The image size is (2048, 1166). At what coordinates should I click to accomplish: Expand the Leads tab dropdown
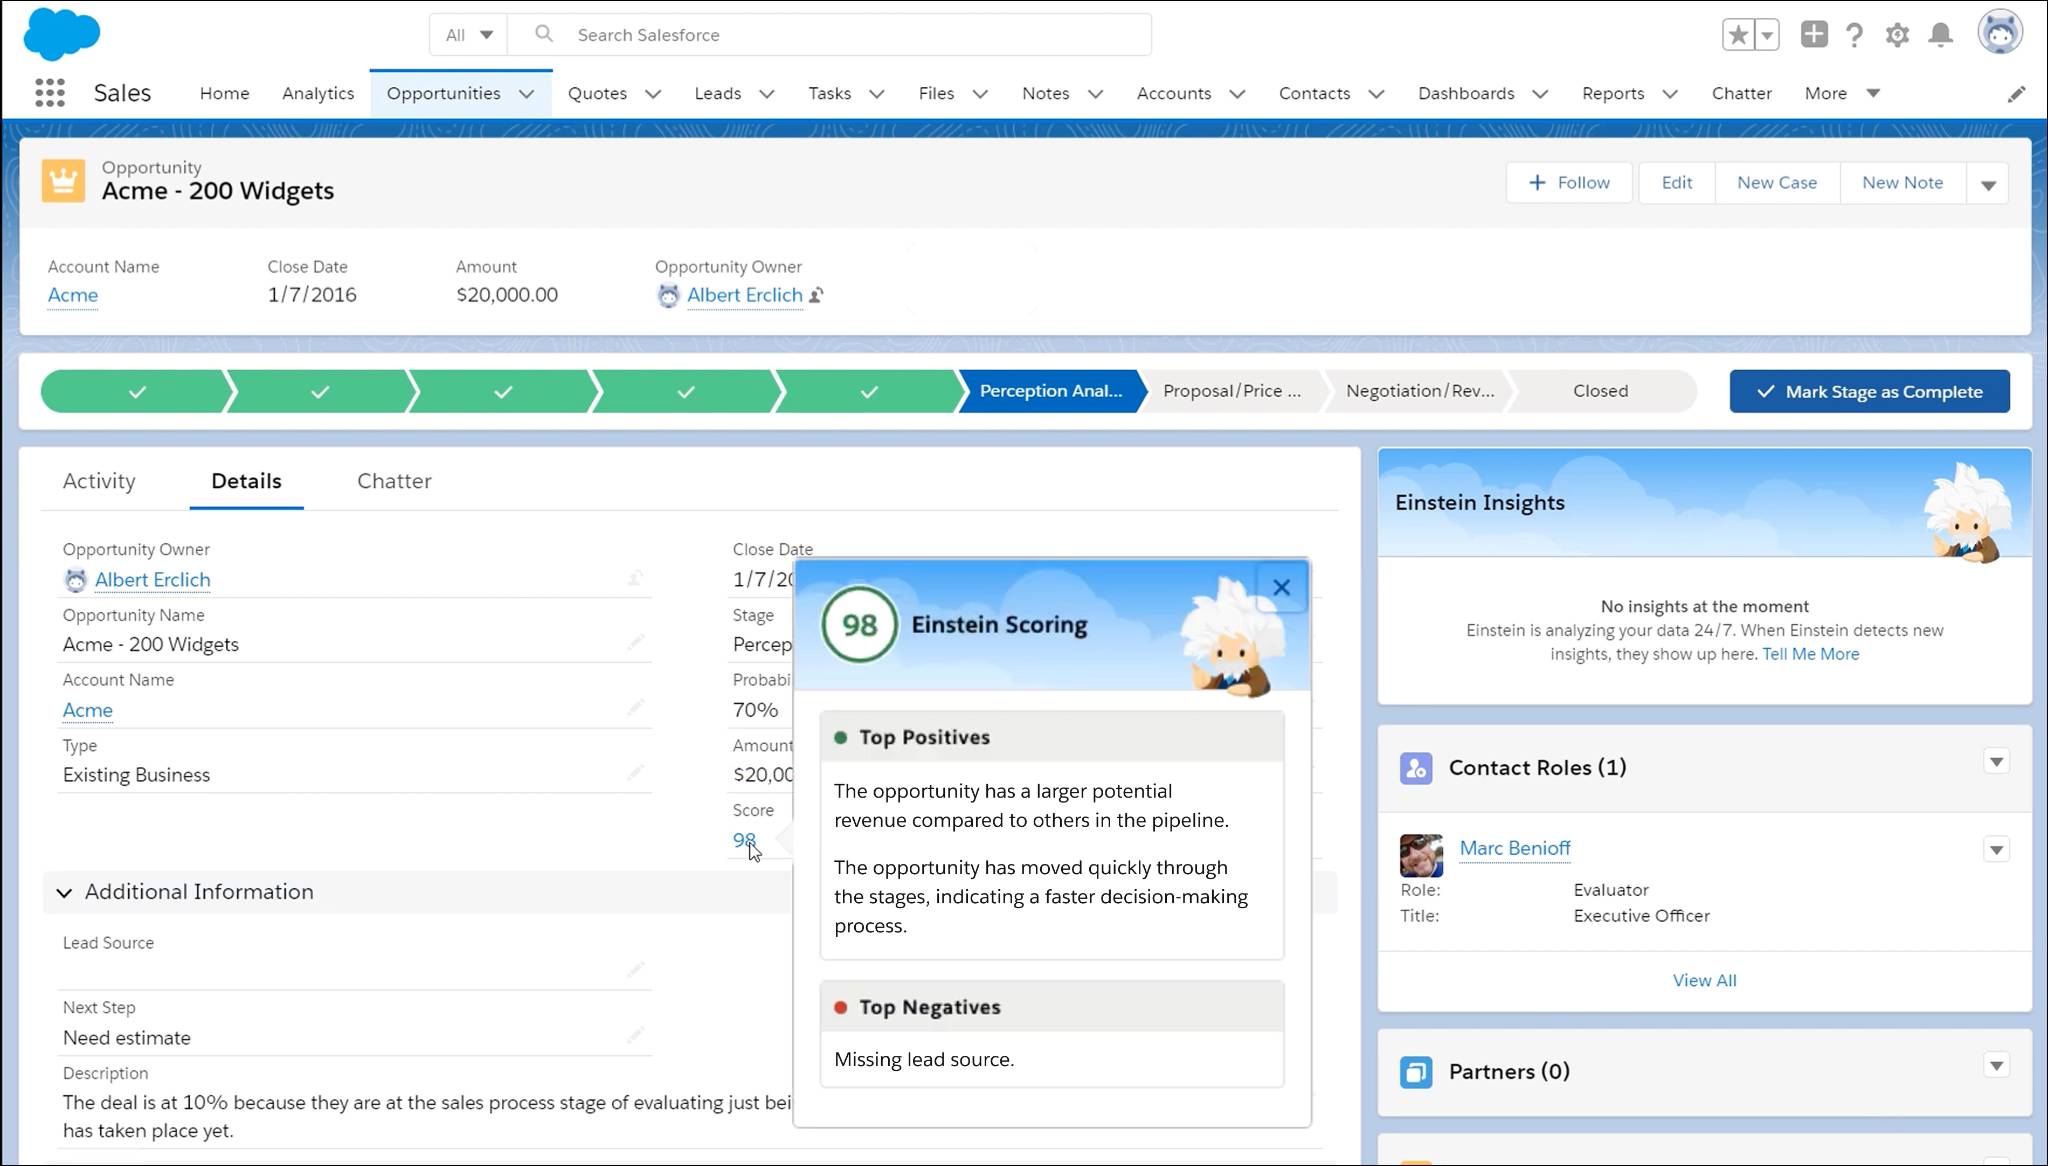point(767,94)
